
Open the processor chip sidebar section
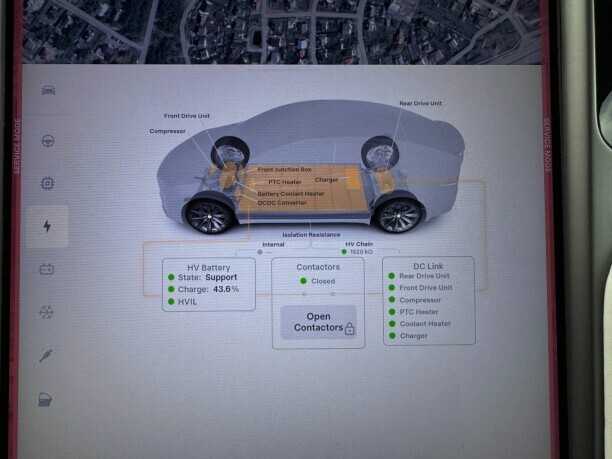click(x=47, y=183)
